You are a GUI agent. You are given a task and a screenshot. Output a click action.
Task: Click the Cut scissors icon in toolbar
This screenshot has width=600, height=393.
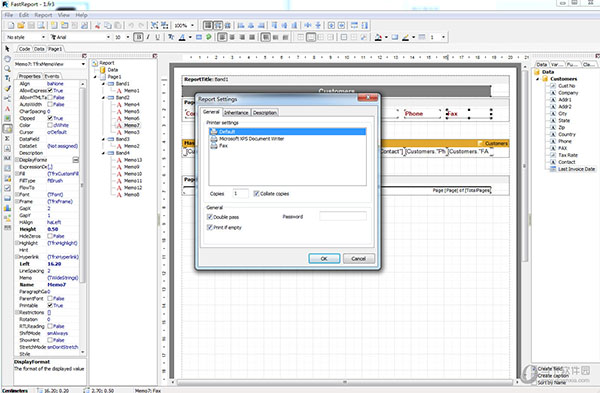(x=98, y=25)
